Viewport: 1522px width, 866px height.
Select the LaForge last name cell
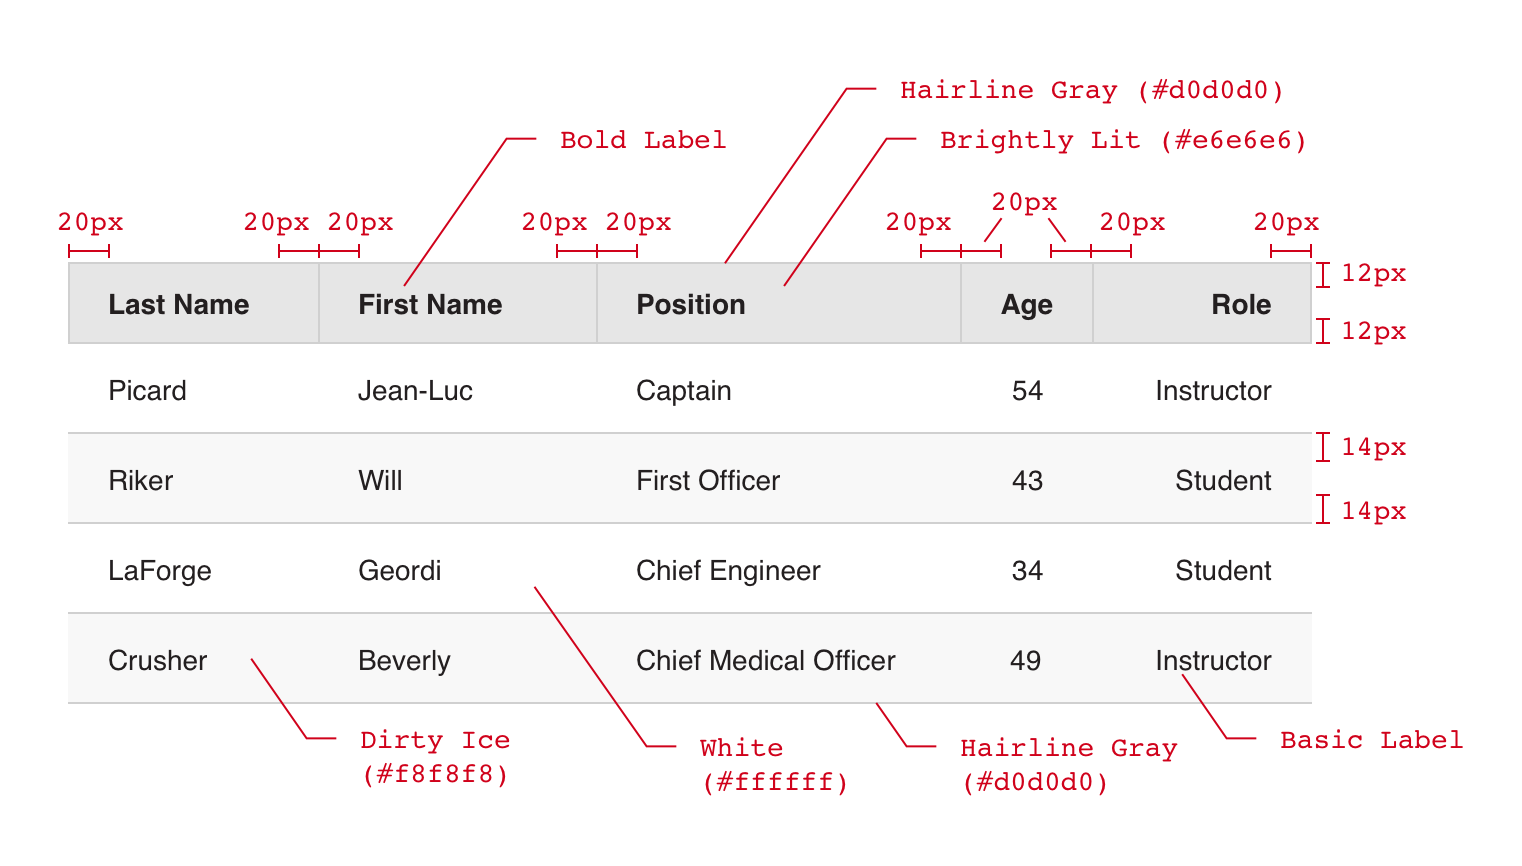tap(160, 570)
